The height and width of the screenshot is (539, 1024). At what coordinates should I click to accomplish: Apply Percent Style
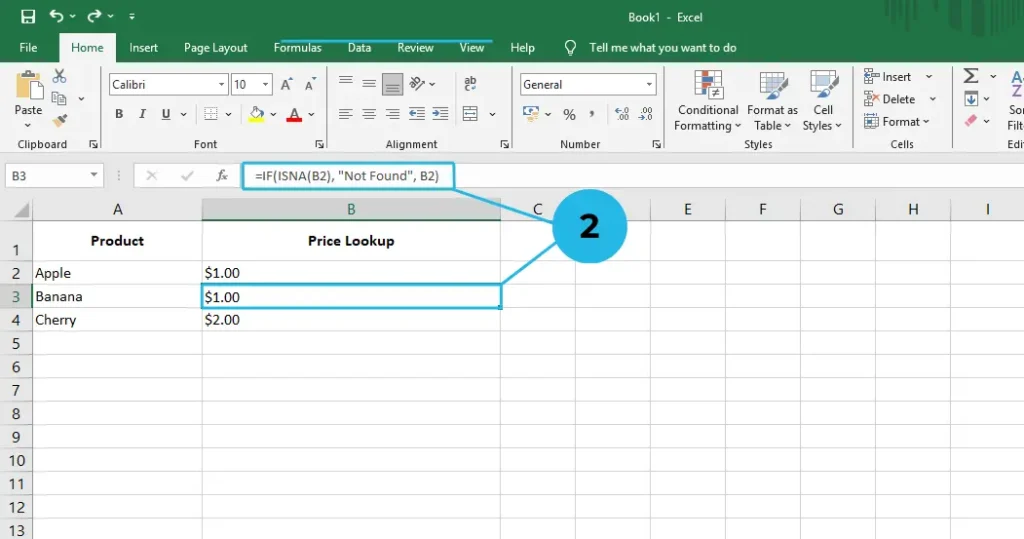click(569, 114)
